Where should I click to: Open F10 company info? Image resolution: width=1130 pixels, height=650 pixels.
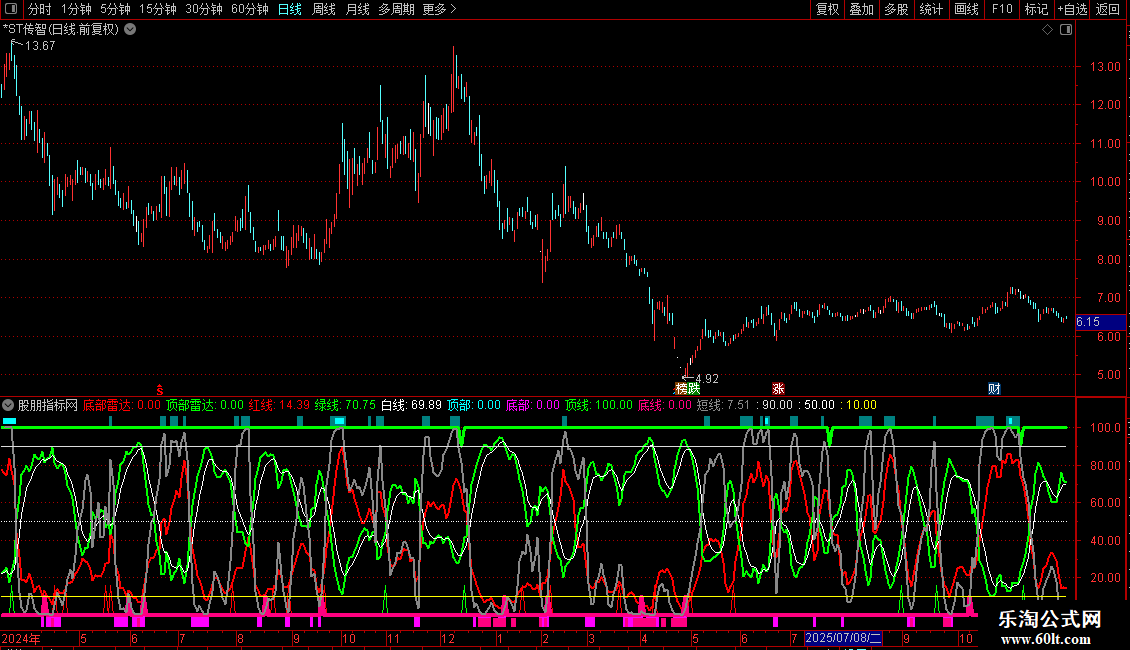point(1002,9)
